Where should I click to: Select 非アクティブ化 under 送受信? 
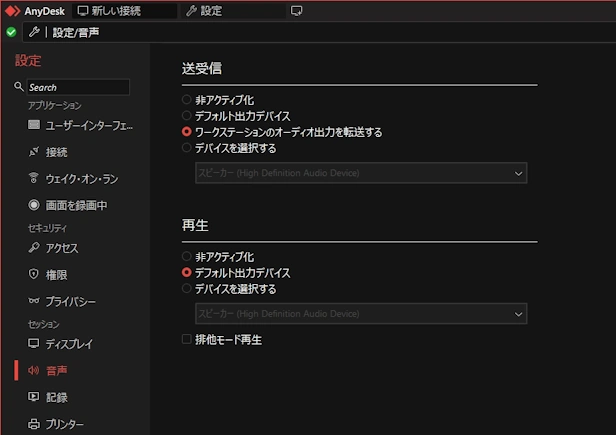187,100
